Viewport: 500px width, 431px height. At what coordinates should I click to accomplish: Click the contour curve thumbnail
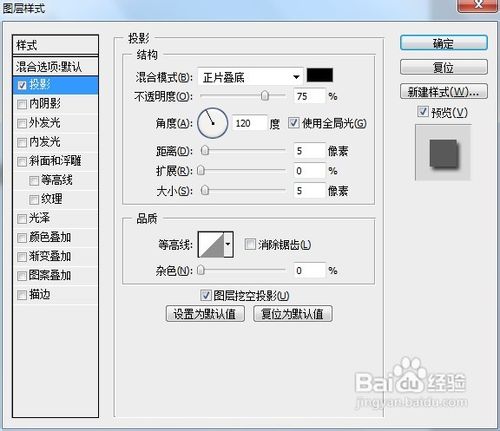tap(211, 245)
